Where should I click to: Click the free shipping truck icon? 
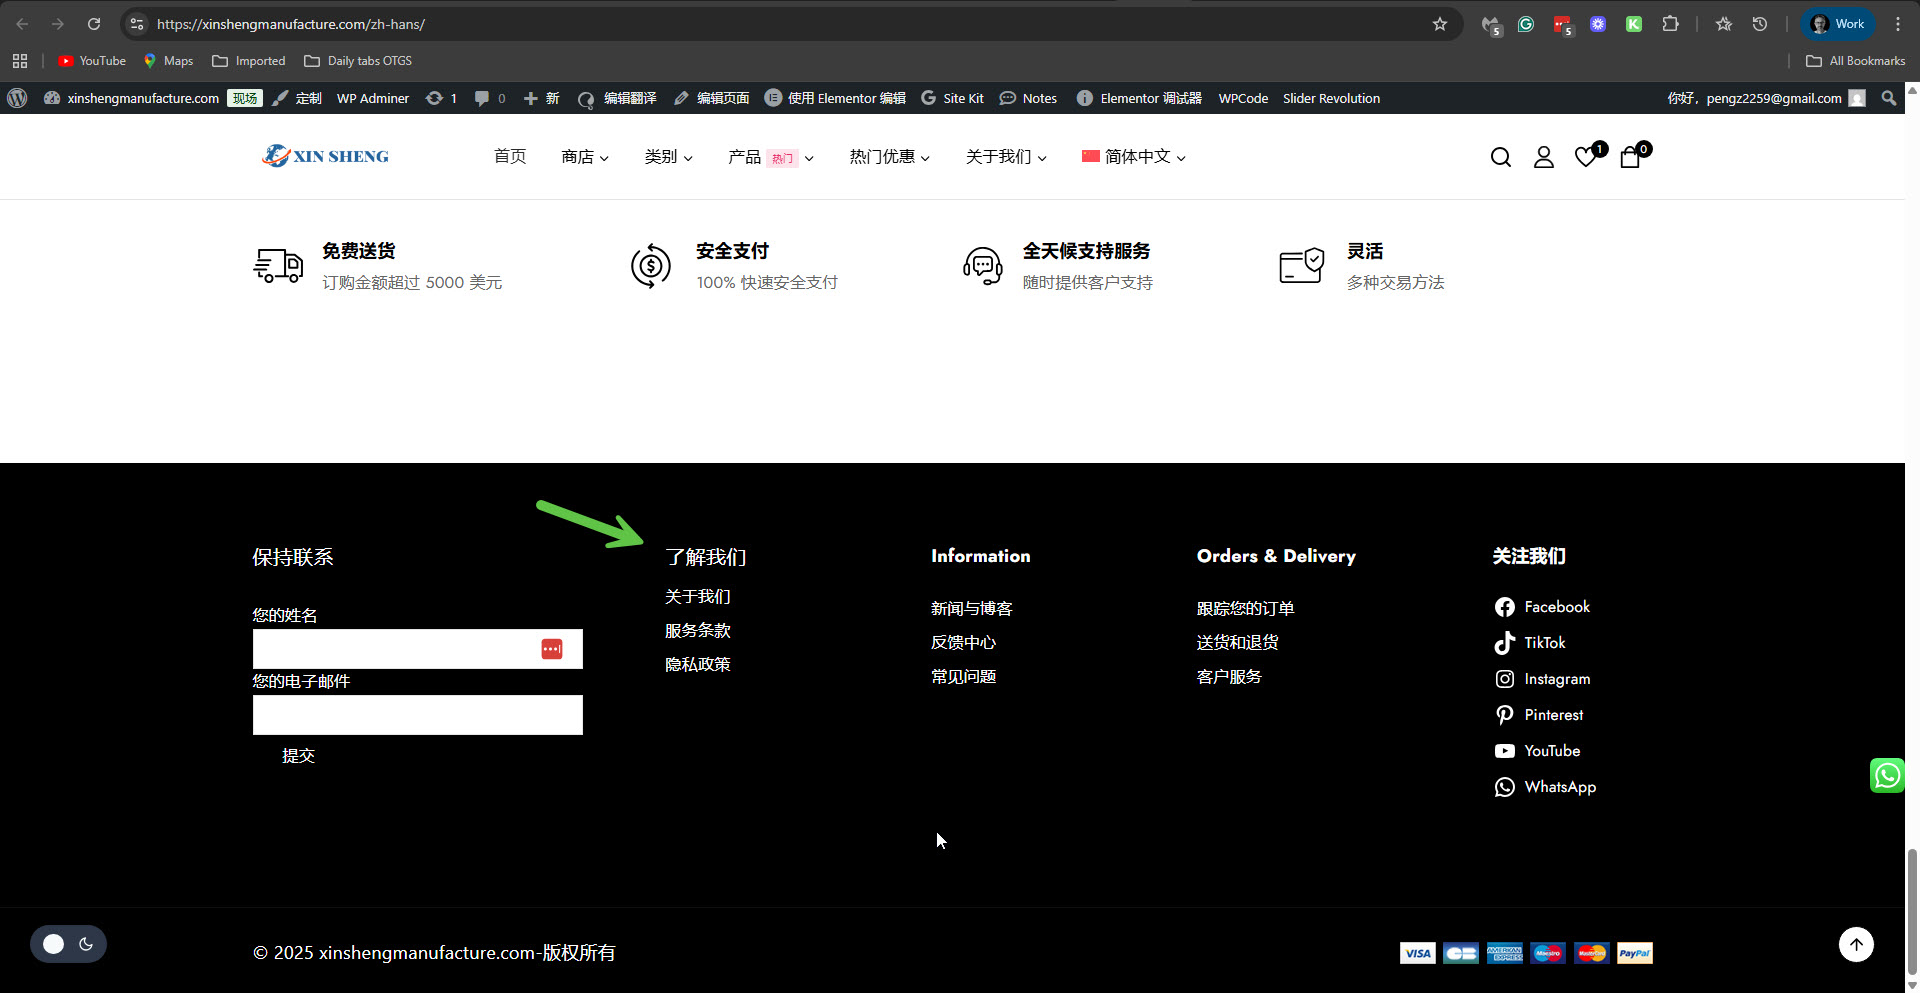tap(278, 266)
